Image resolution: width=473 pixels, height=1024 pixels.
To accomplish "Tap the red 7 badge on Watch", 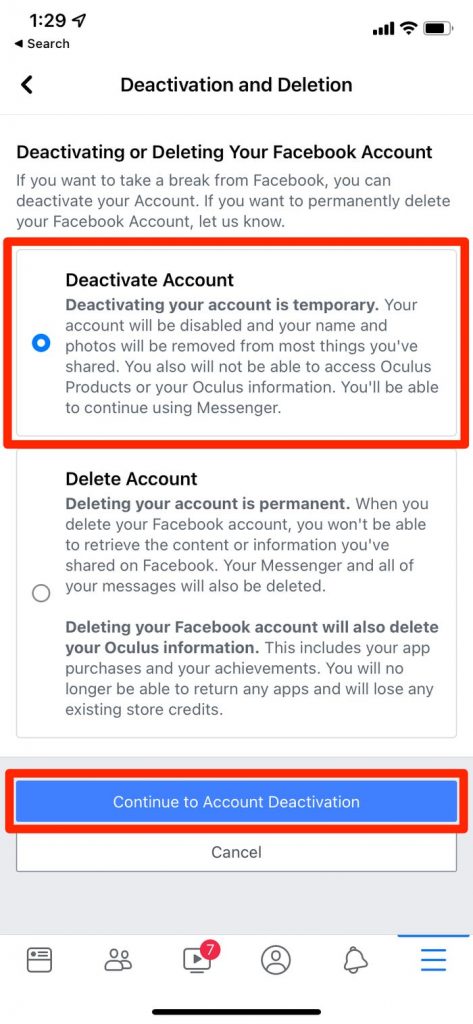I will [x=209, y=949].
